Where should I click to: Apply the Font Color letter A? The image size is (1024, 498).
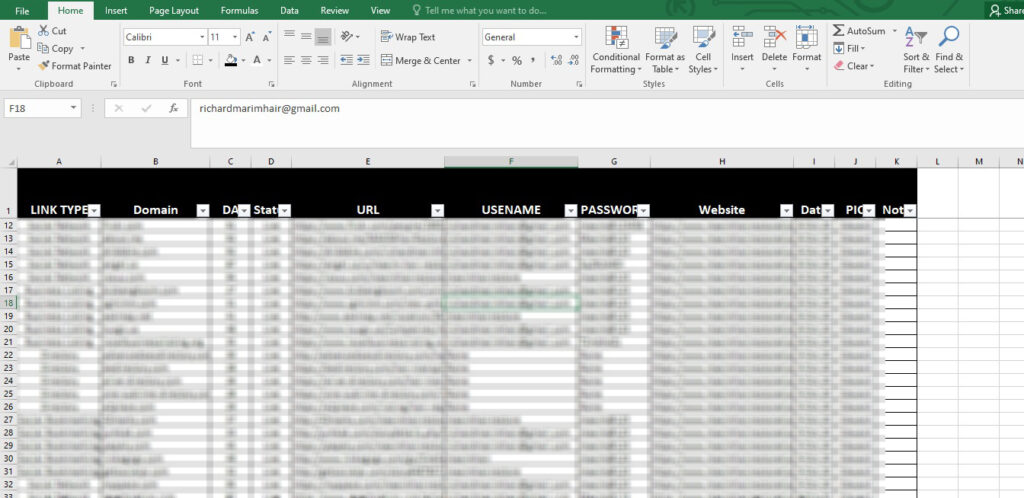(x=257, y=60)
